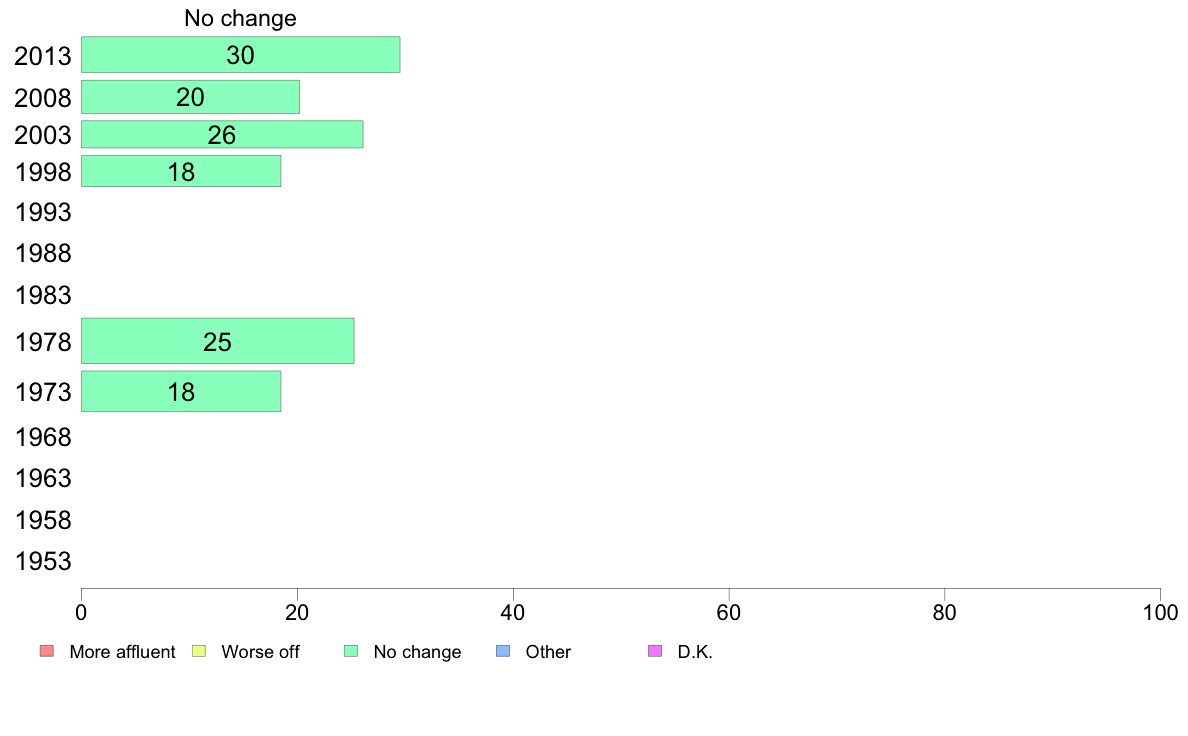Viewport: 1188px width, 736px height.
Task: Click the No change column heading
Action: [240, 18]
